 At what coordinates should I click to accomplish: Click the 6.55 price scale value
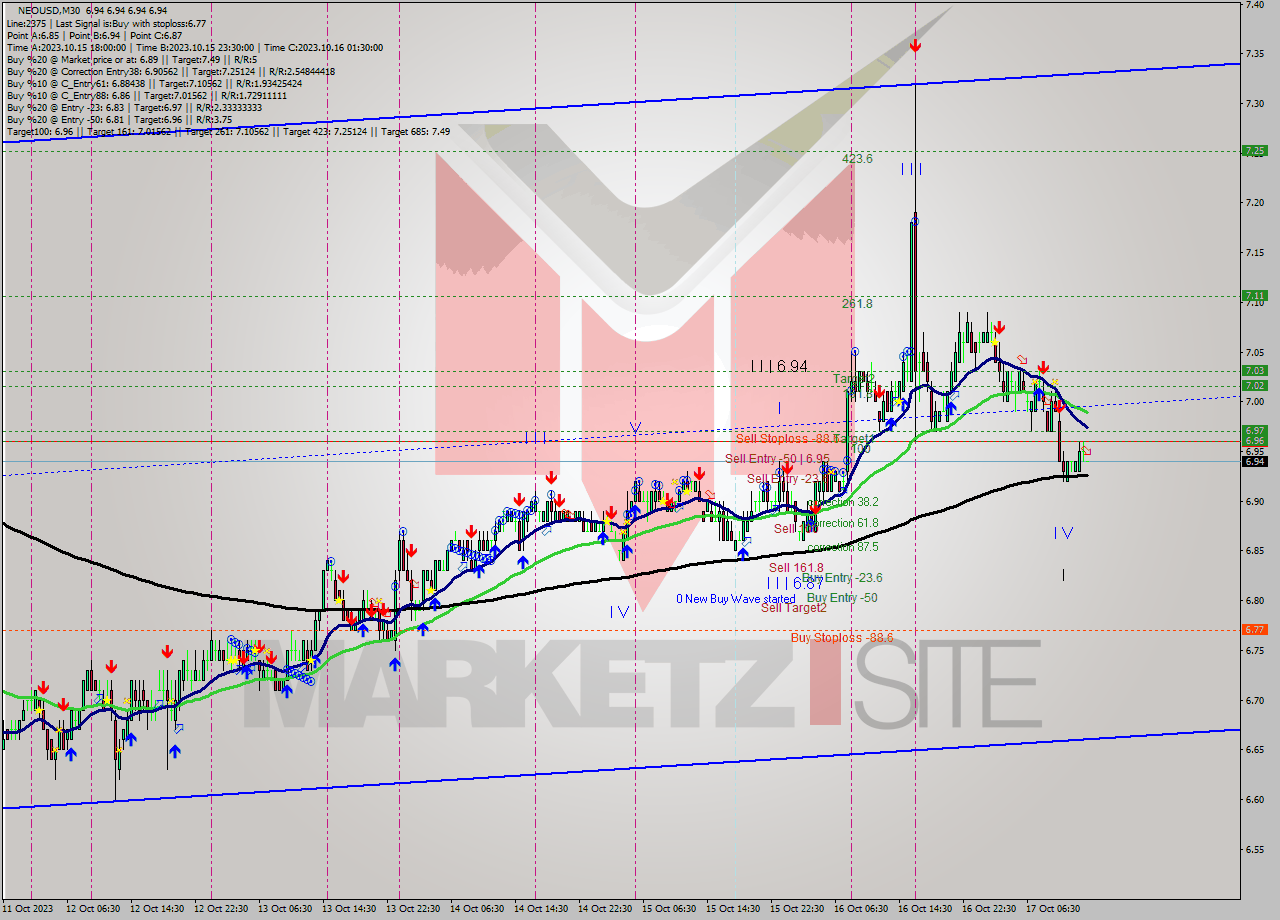pyautogui.click(x=1254, y=849)
